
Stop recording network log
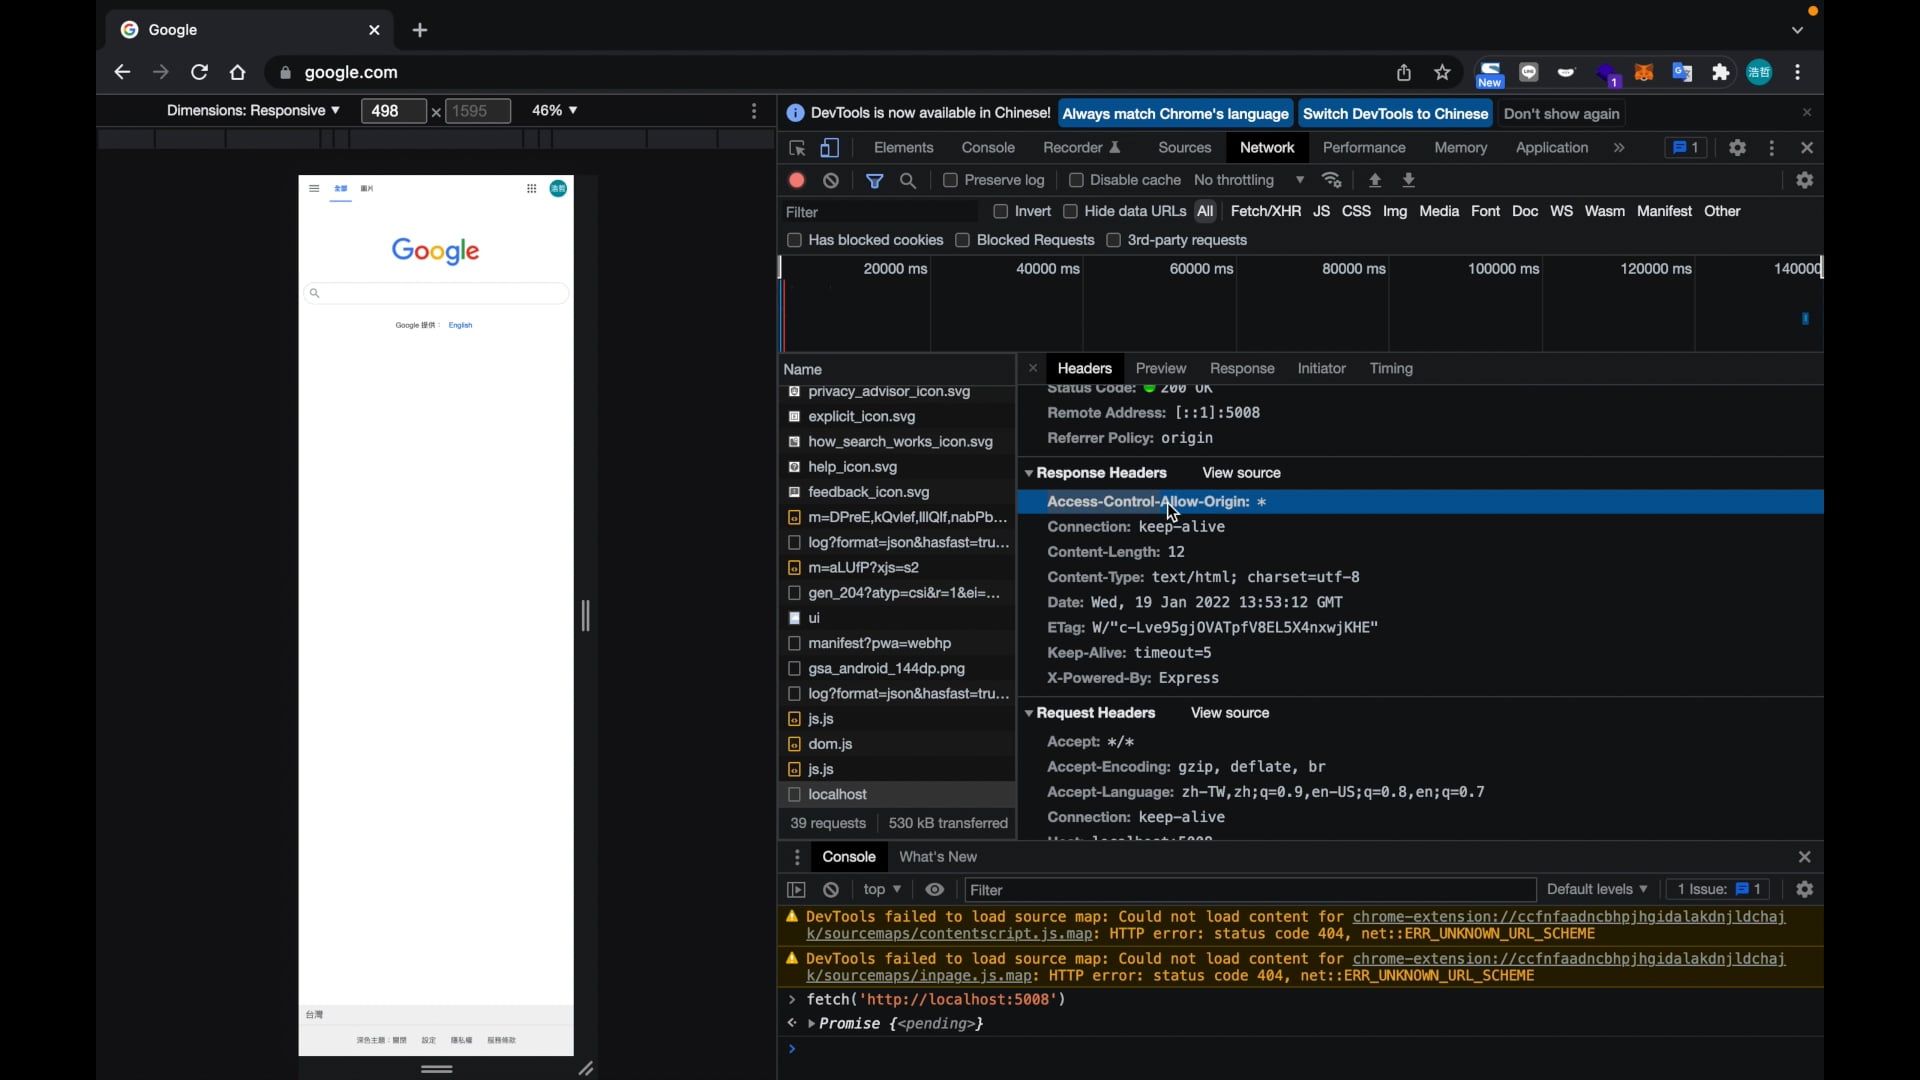pyautogui.click(x=797, y=181)
